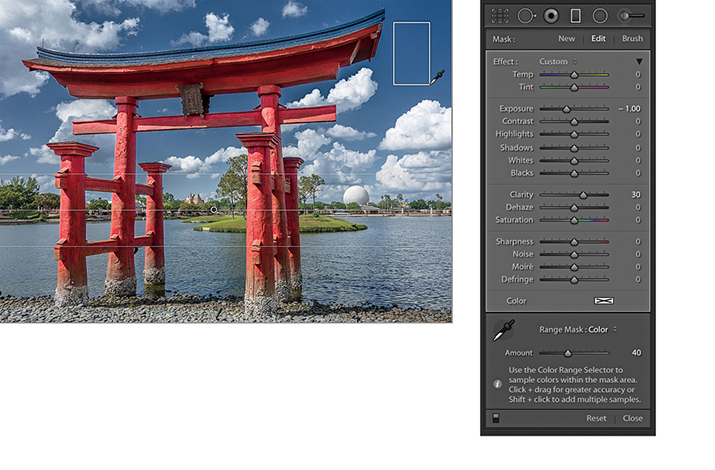Click the Reset button
The width and height of the screenshot is (715, 470).
click(x=596, y=418)
